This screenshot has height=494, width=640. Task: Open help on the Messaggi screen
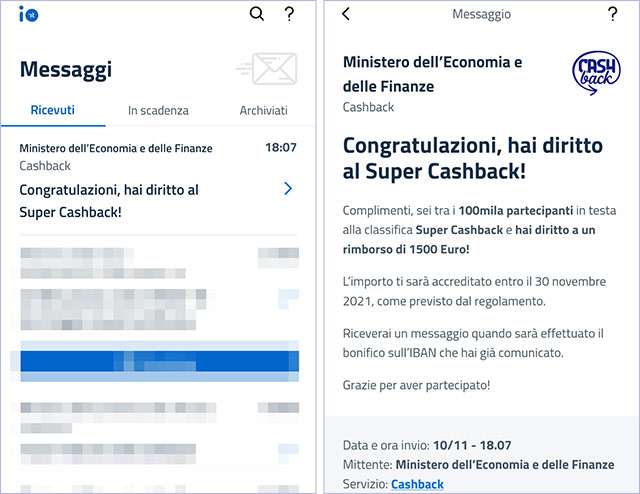[x=289, y=14]
